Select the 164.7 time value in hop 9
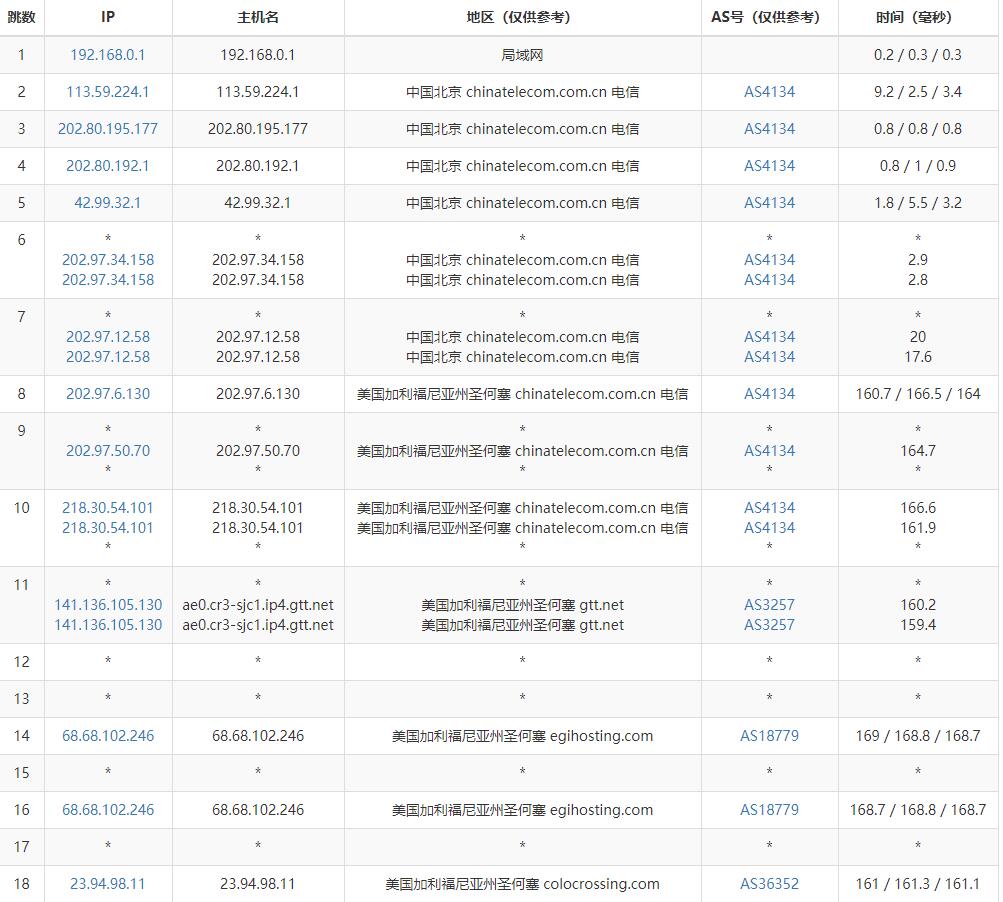Image resolution: width=1003 pixels, height=902 pixels. pyautogui.click(x=918, y=451)
